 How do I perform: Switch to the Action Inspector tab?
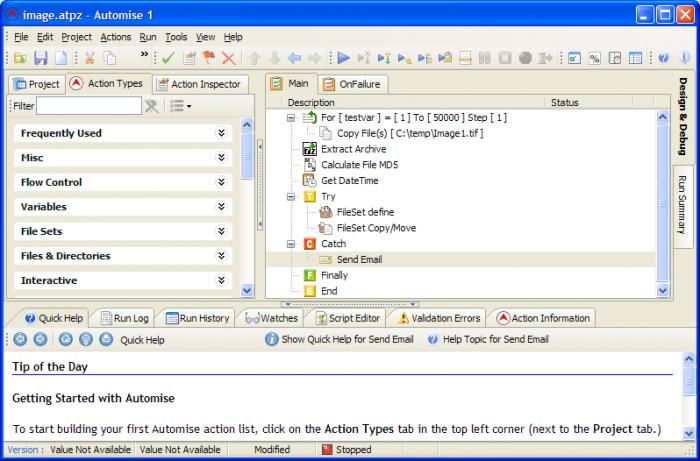200,84
